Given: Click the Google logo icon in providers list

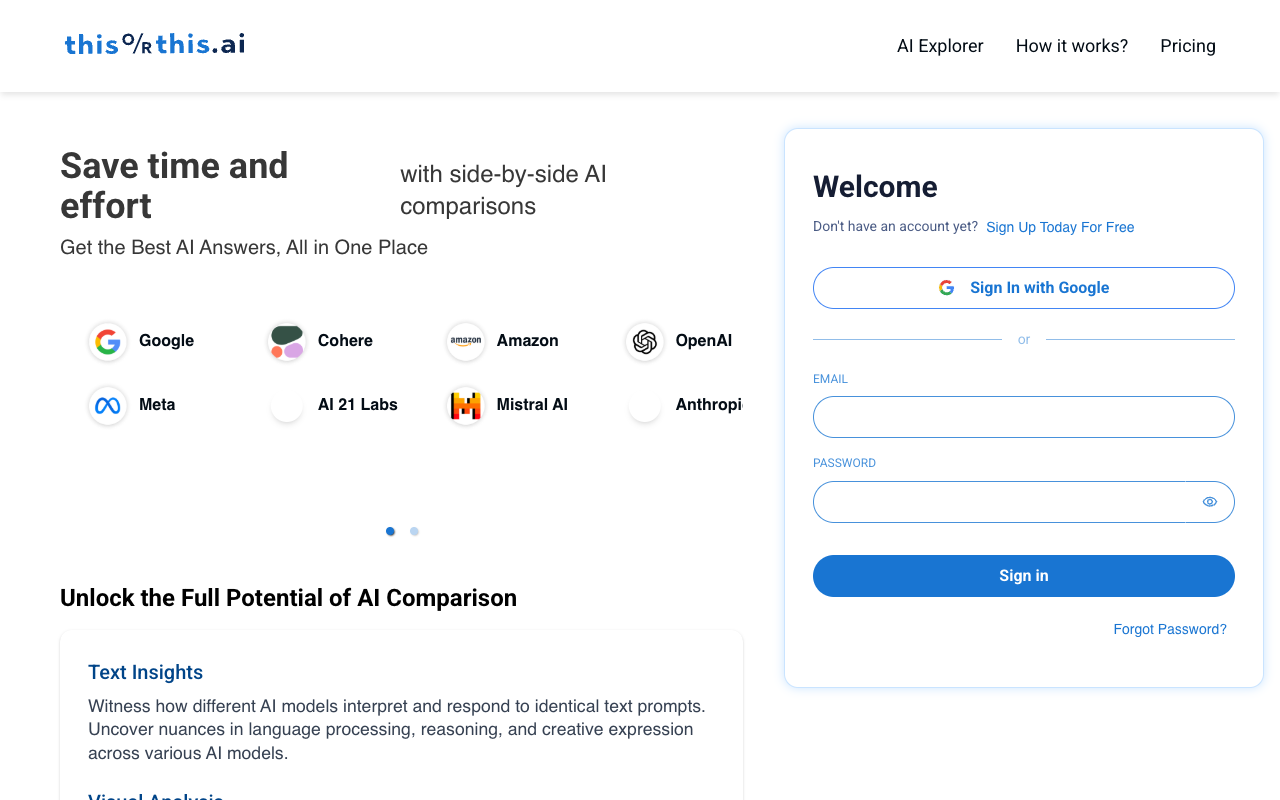Looking at the screenshot, I should (x=108, y=341).
